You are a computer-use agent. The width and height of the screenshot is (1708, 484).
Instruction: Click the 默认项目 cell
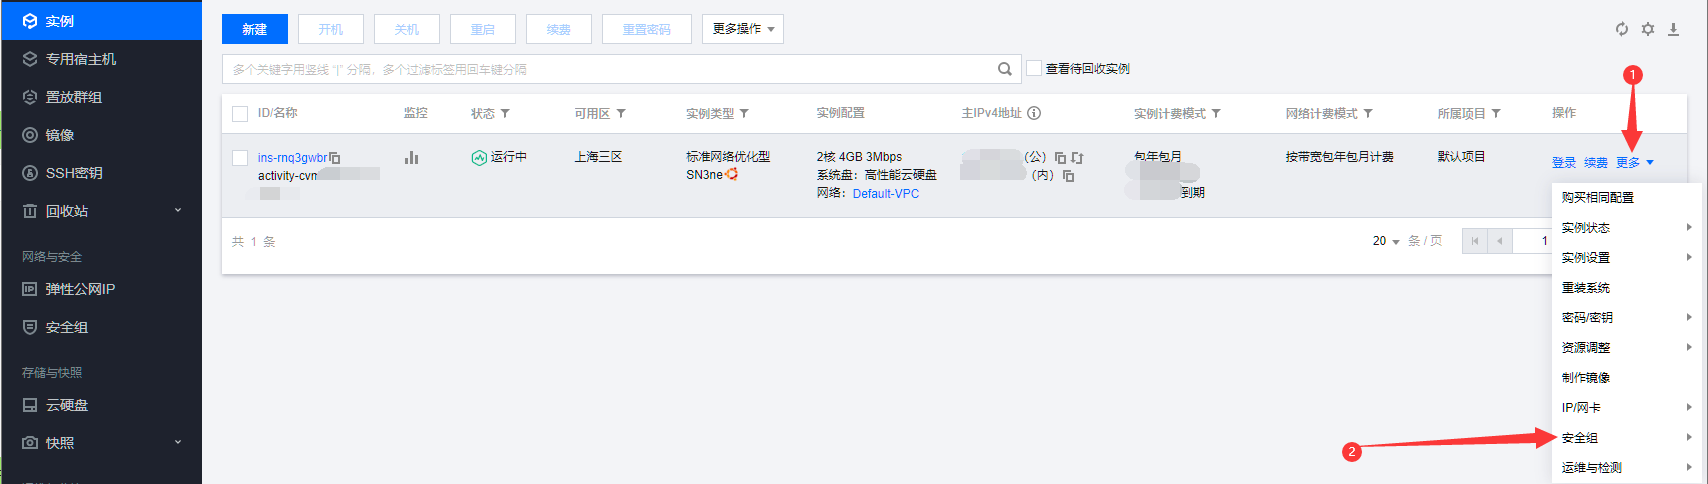[1462, 157]
